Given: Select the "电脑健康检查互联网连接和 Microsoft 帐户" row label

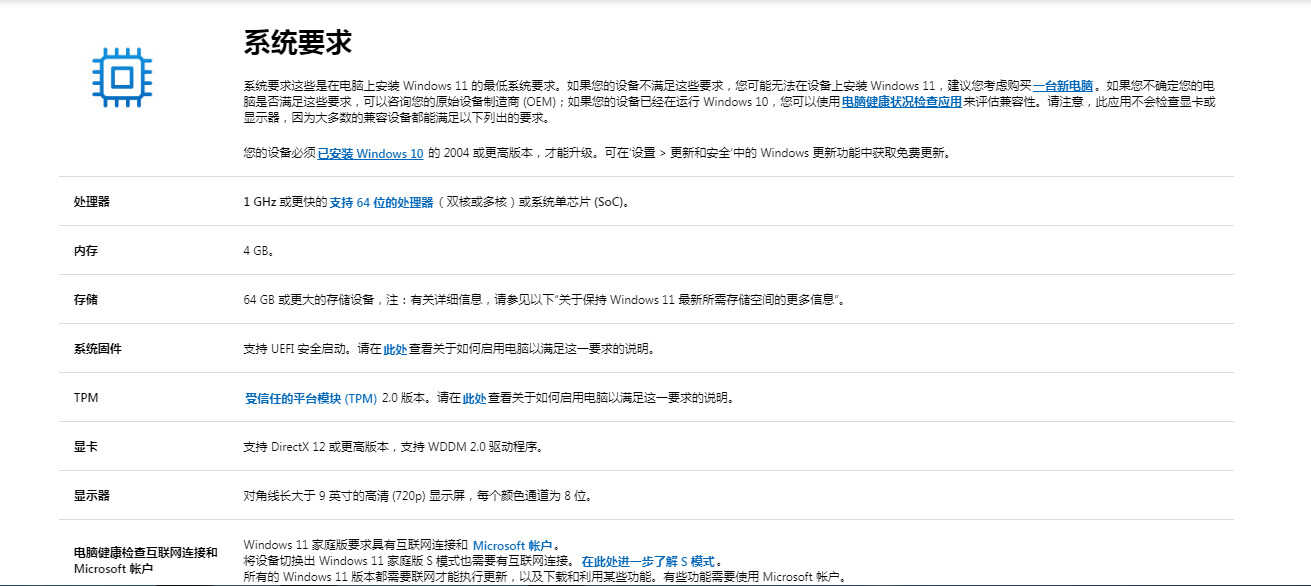Looking at the screenshot, I should (x=146, y=561).
